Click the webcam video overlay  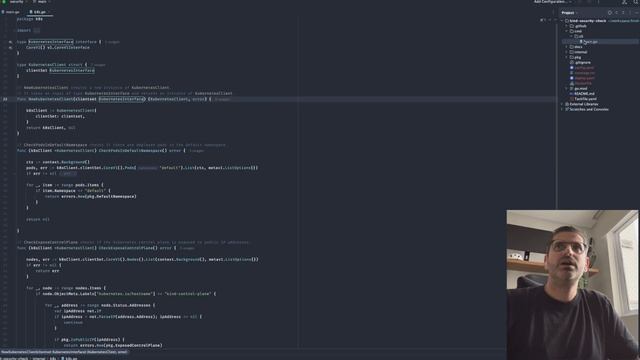[572, 284]
